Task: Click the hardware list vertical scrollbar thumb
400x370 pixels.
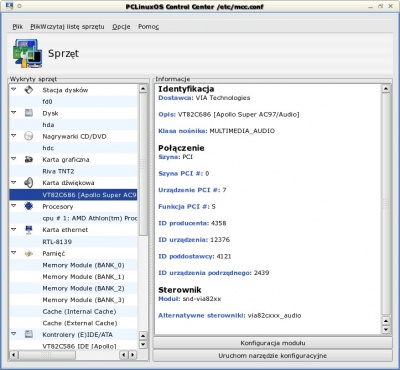Action: tap(143, 163)
